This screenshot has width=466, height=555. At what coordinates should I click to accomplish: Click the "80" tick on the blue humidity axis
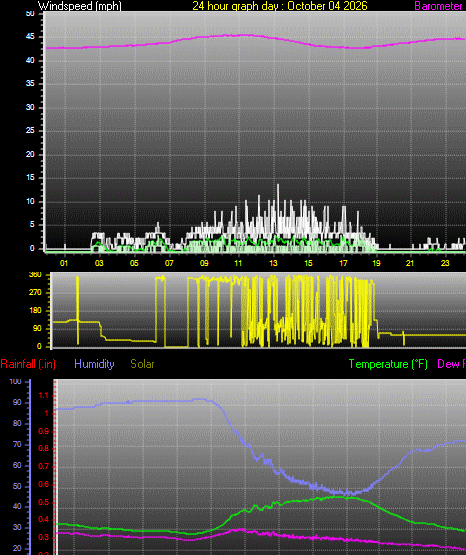click(x=17, y=423)
